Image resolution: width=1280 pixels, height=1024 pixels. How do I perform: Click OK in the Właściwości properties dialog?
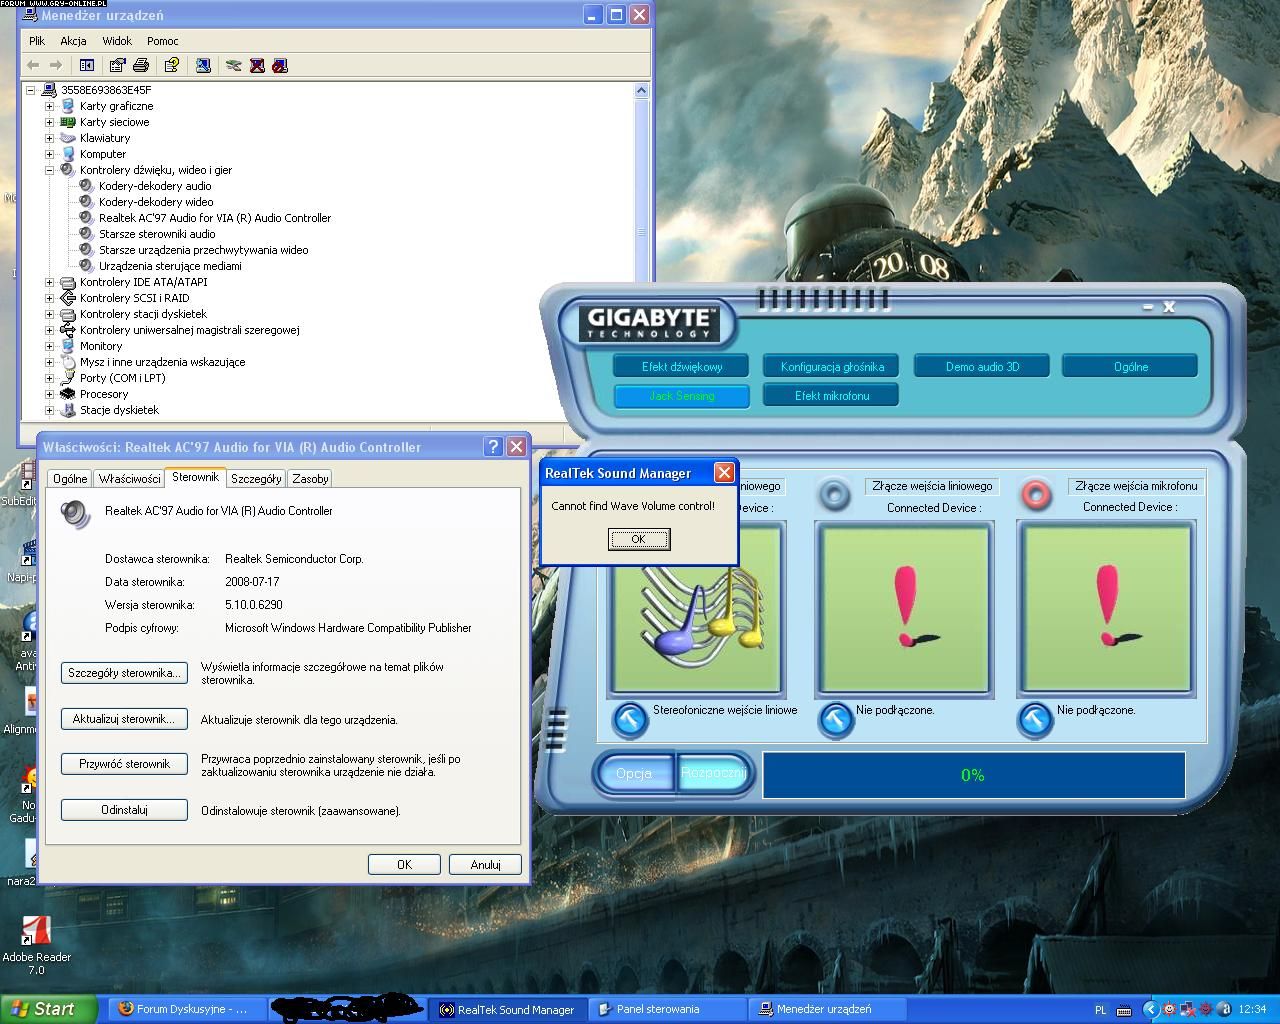(404, 865)
